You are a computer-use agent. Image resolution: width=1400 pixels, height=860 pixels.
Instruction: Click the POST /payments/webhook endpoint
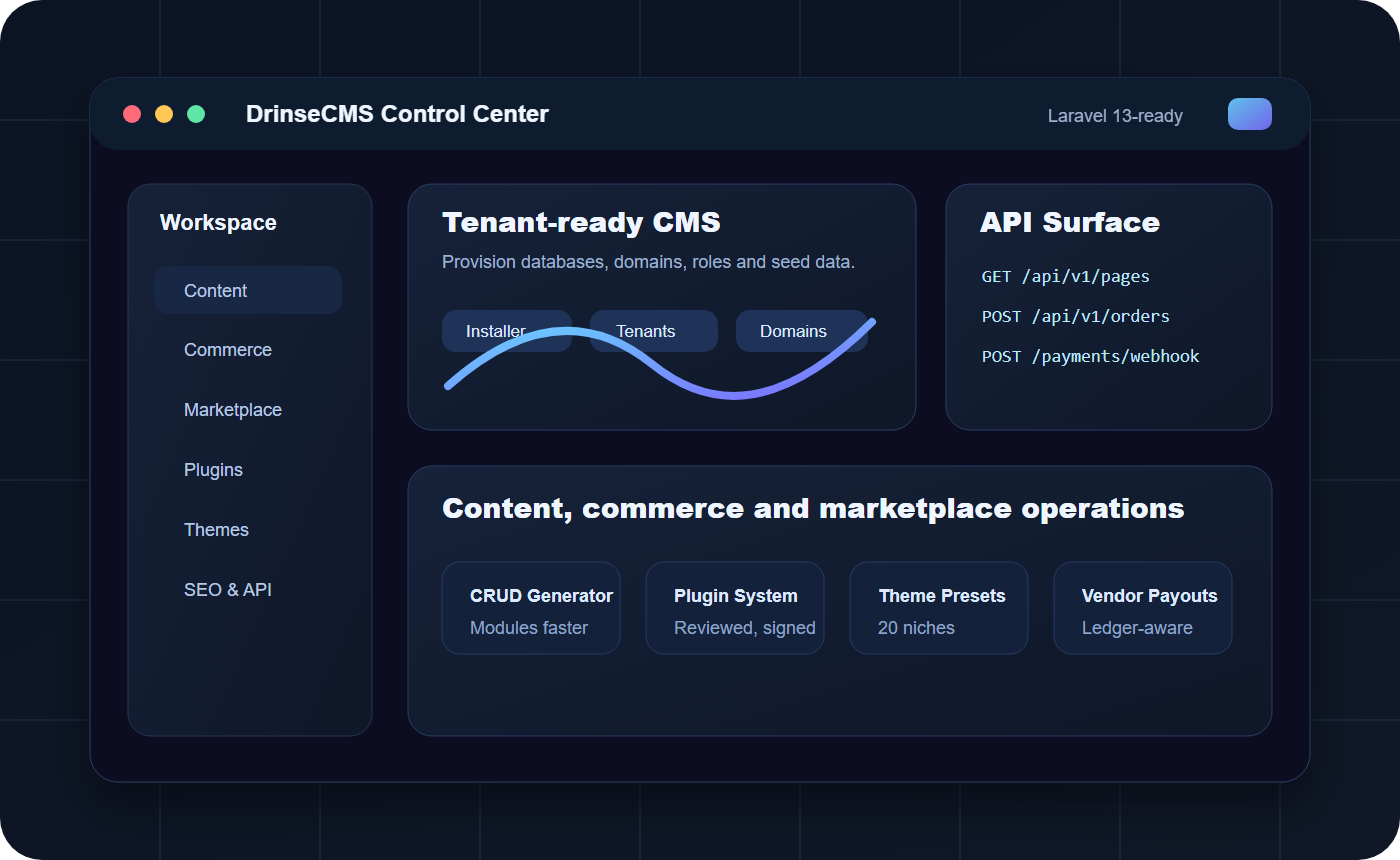point(1091,356)
